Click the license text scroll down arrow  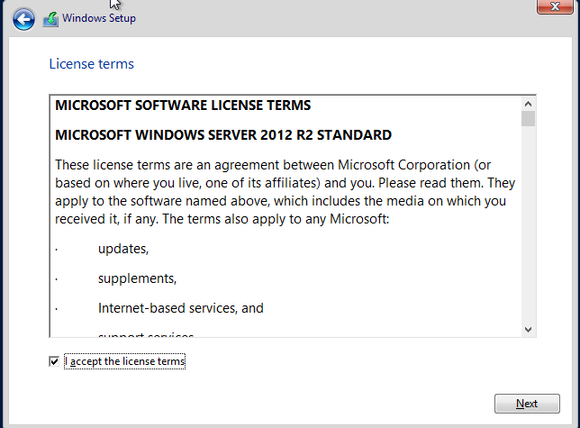[x=528, y=329]
